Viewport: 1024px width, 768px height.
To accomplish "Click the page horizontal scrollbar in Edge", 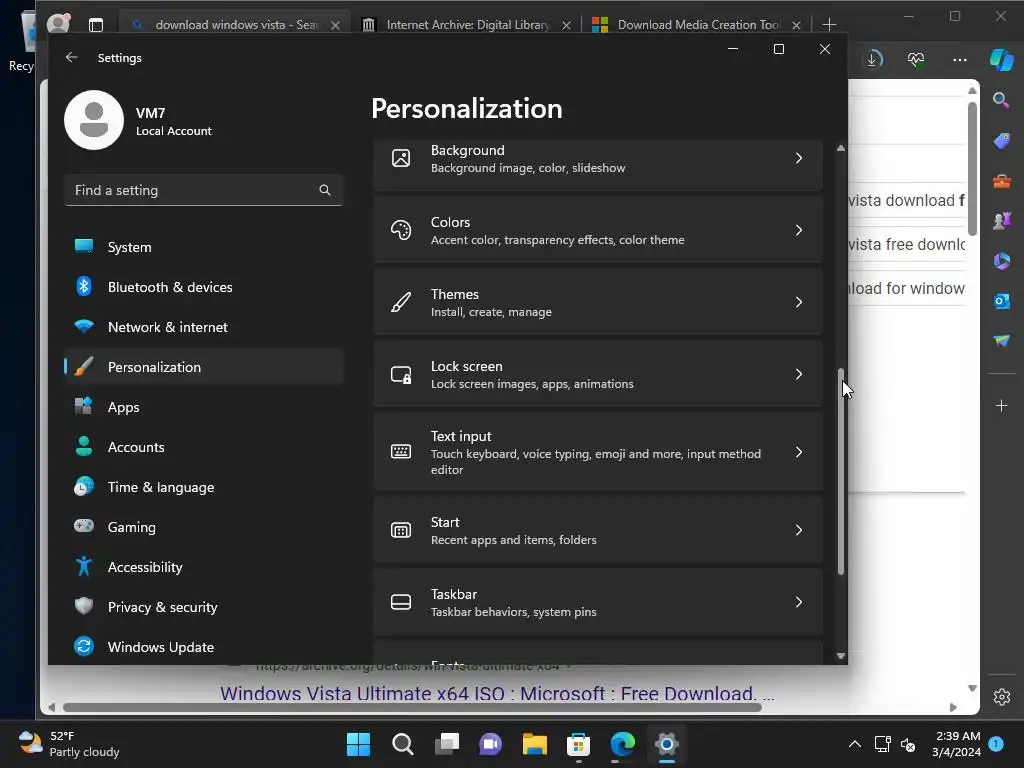I will tap(411, 707).
